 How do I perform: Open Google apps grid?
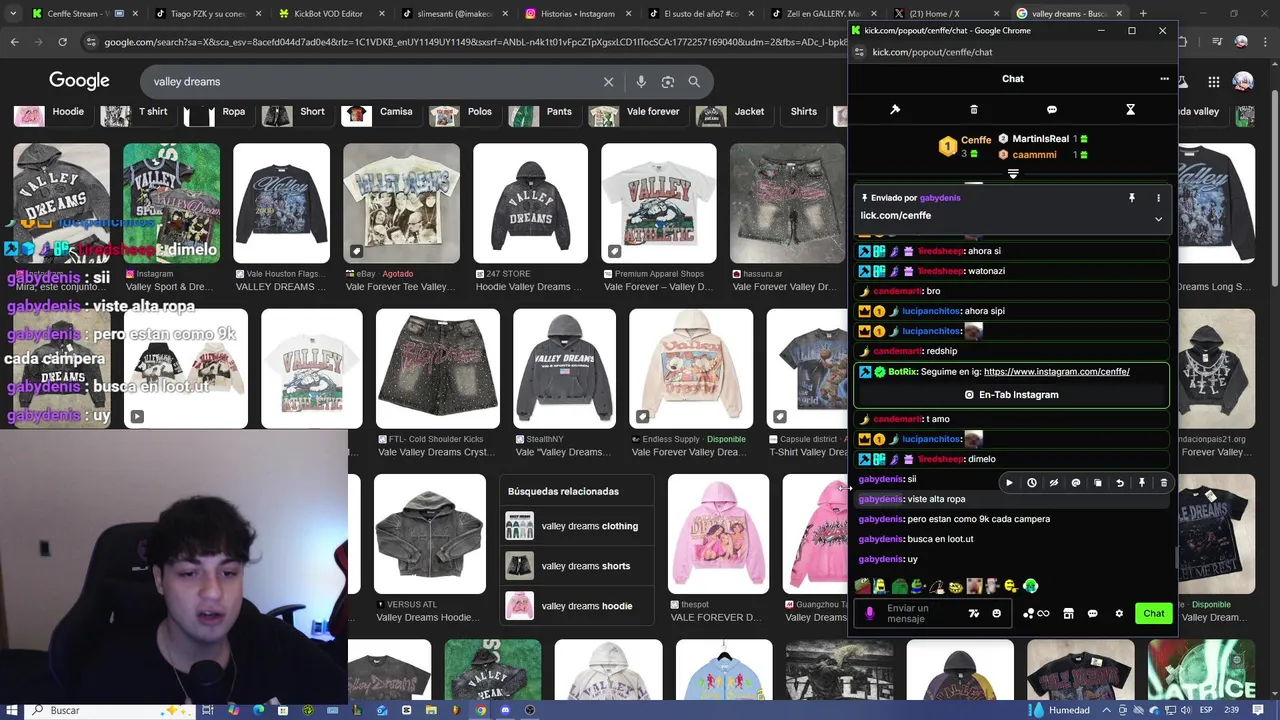[1213, 82]
